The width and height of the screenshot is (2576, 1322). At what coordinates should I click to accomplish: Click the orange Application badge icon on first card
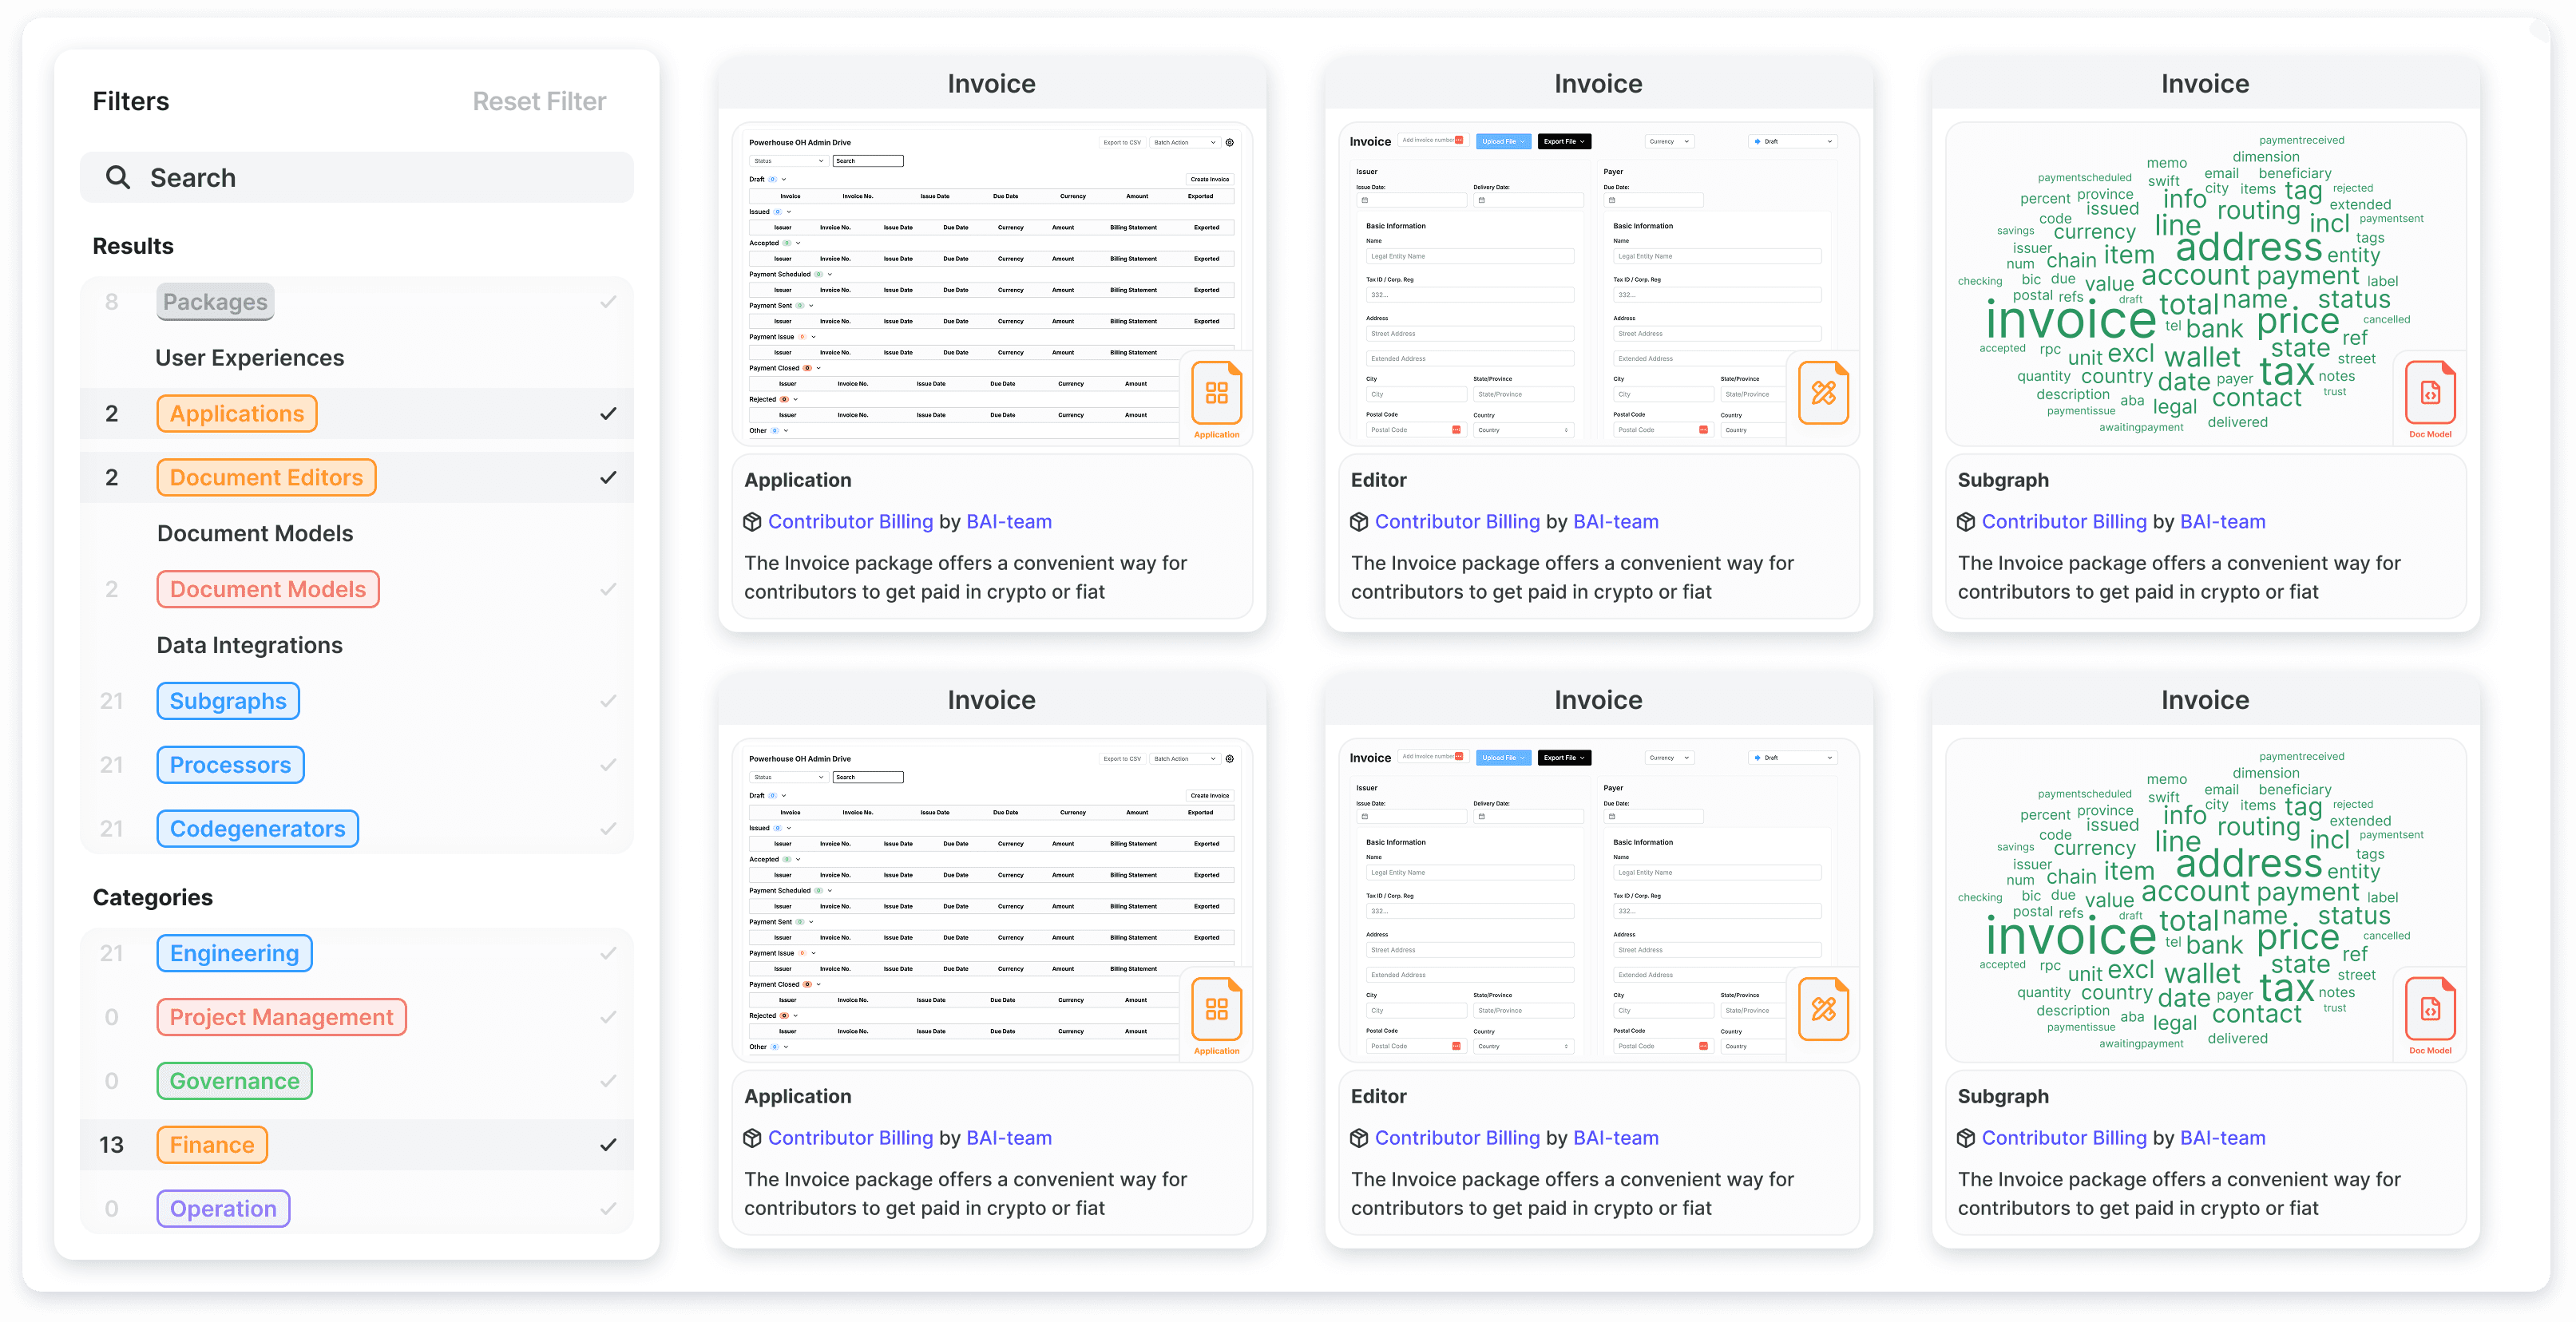(1216, 393)
